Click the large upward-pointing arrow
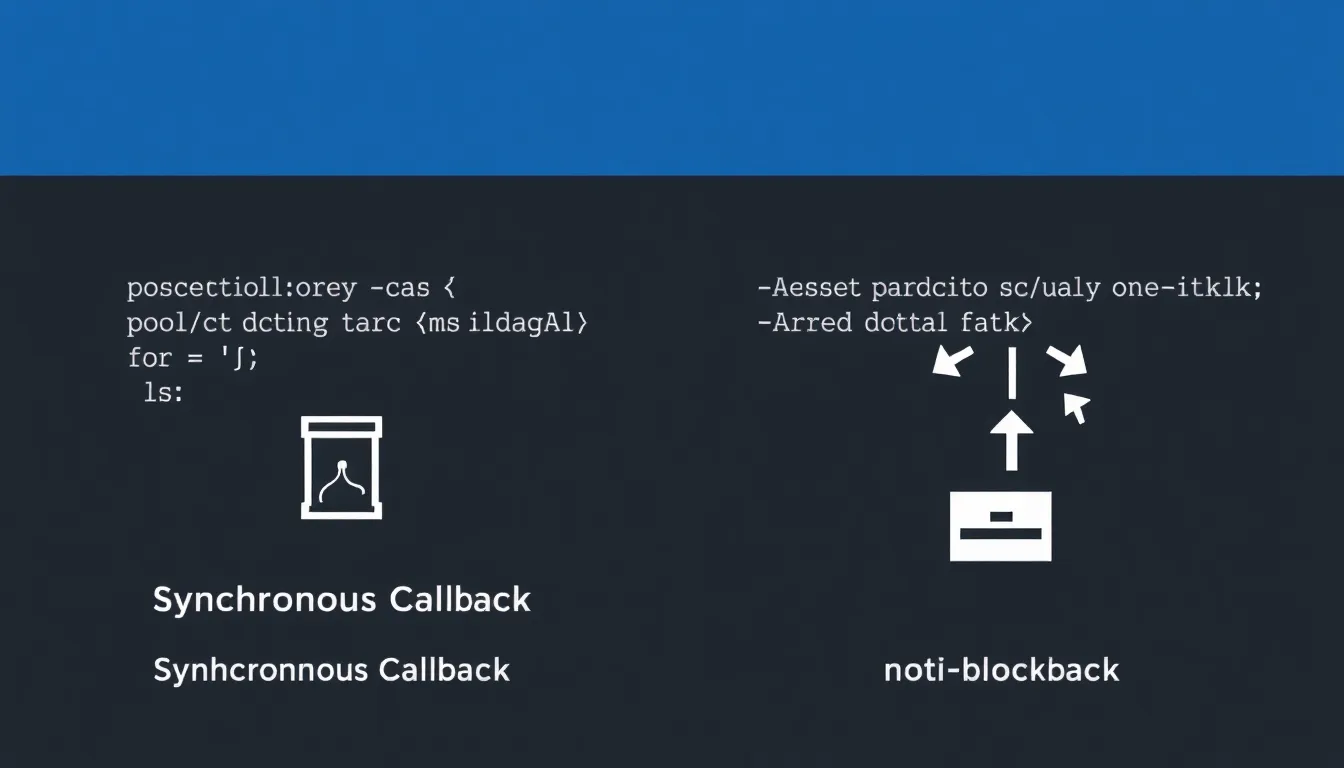 coord(1011,440)
